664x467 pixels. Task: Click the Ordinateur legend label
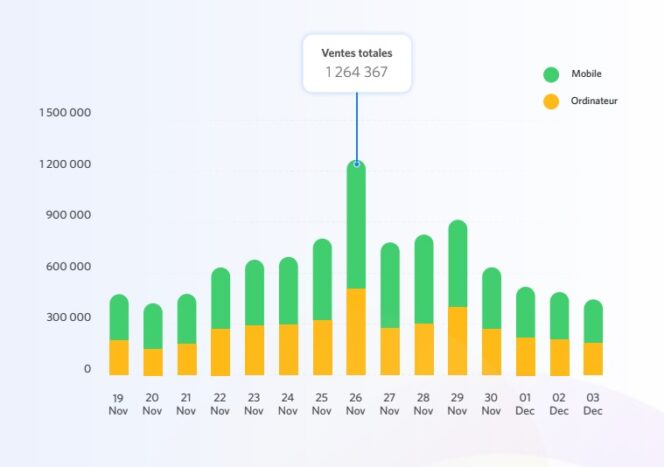pyautogui.click(x=594, y=101)
